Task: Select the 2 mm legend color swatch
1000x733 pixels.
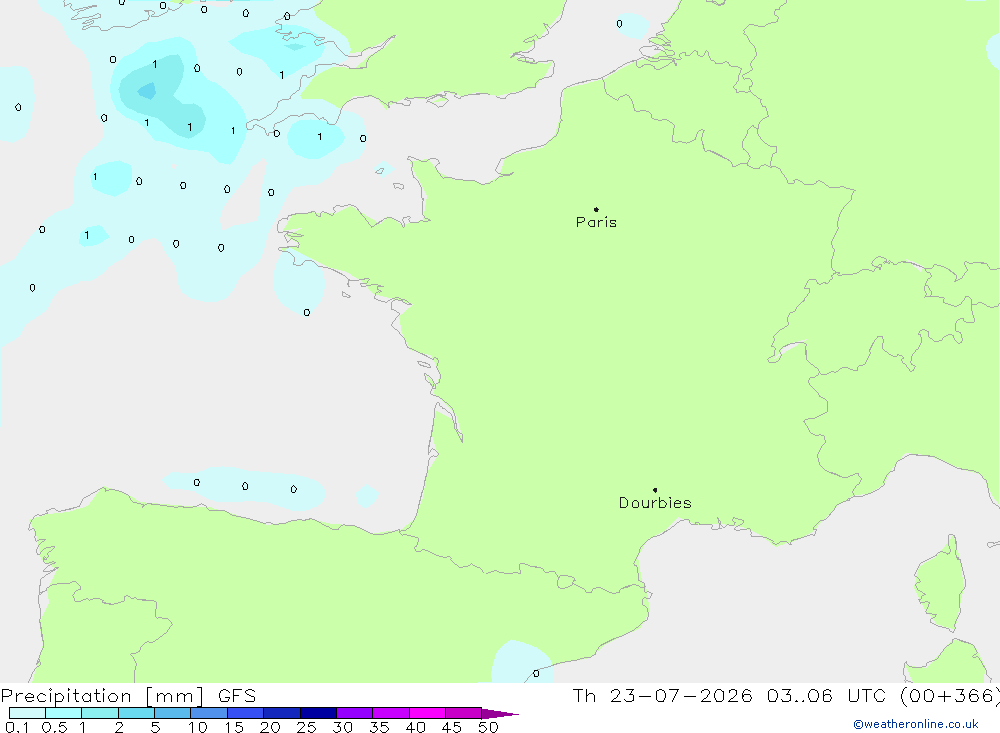Action: [136, 713]
